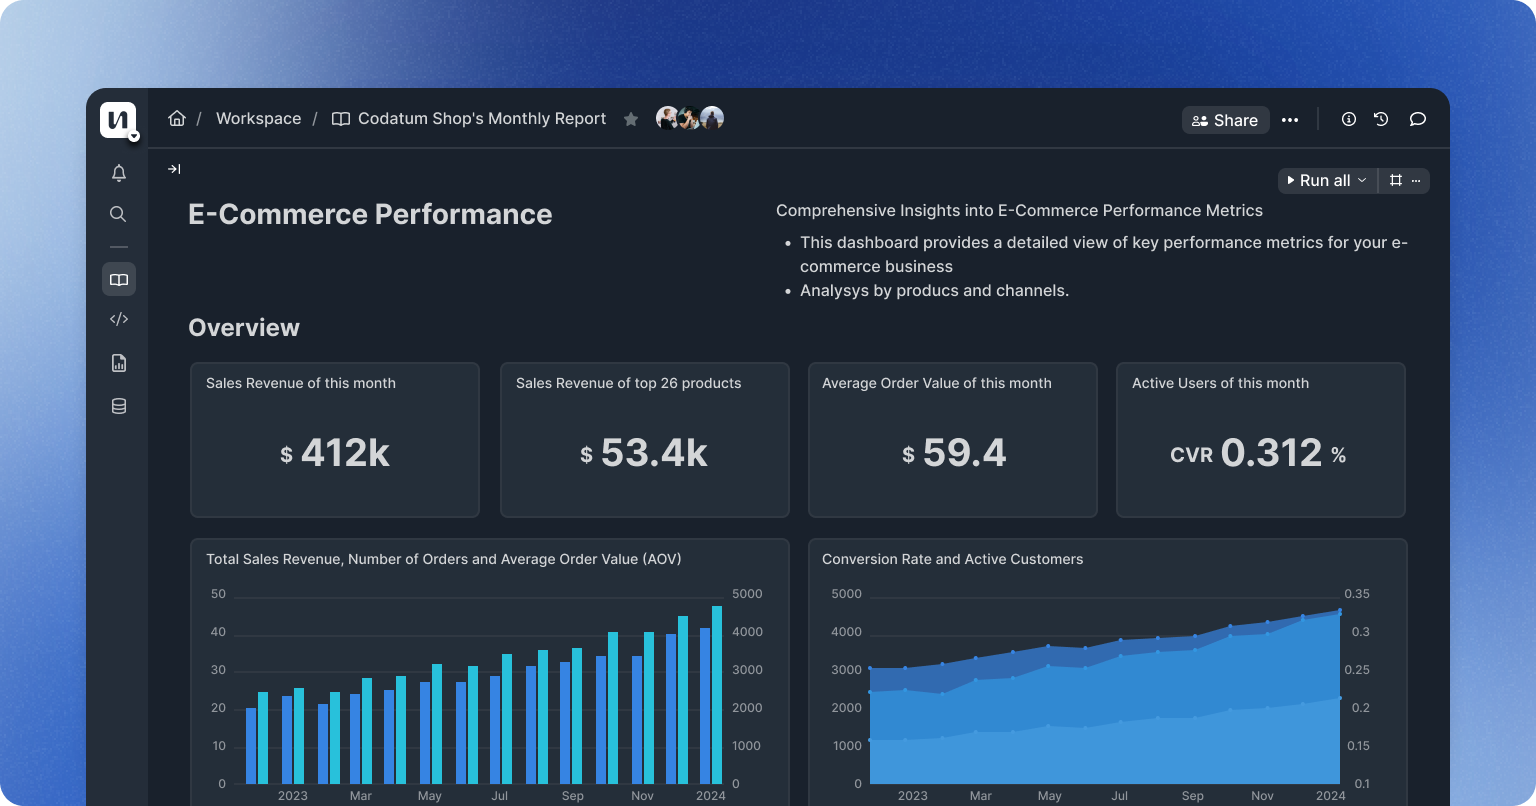Viewport: 1536px width, 806px height.
Task: Open the report chart icon in sidebar
Action: (118, 363)
